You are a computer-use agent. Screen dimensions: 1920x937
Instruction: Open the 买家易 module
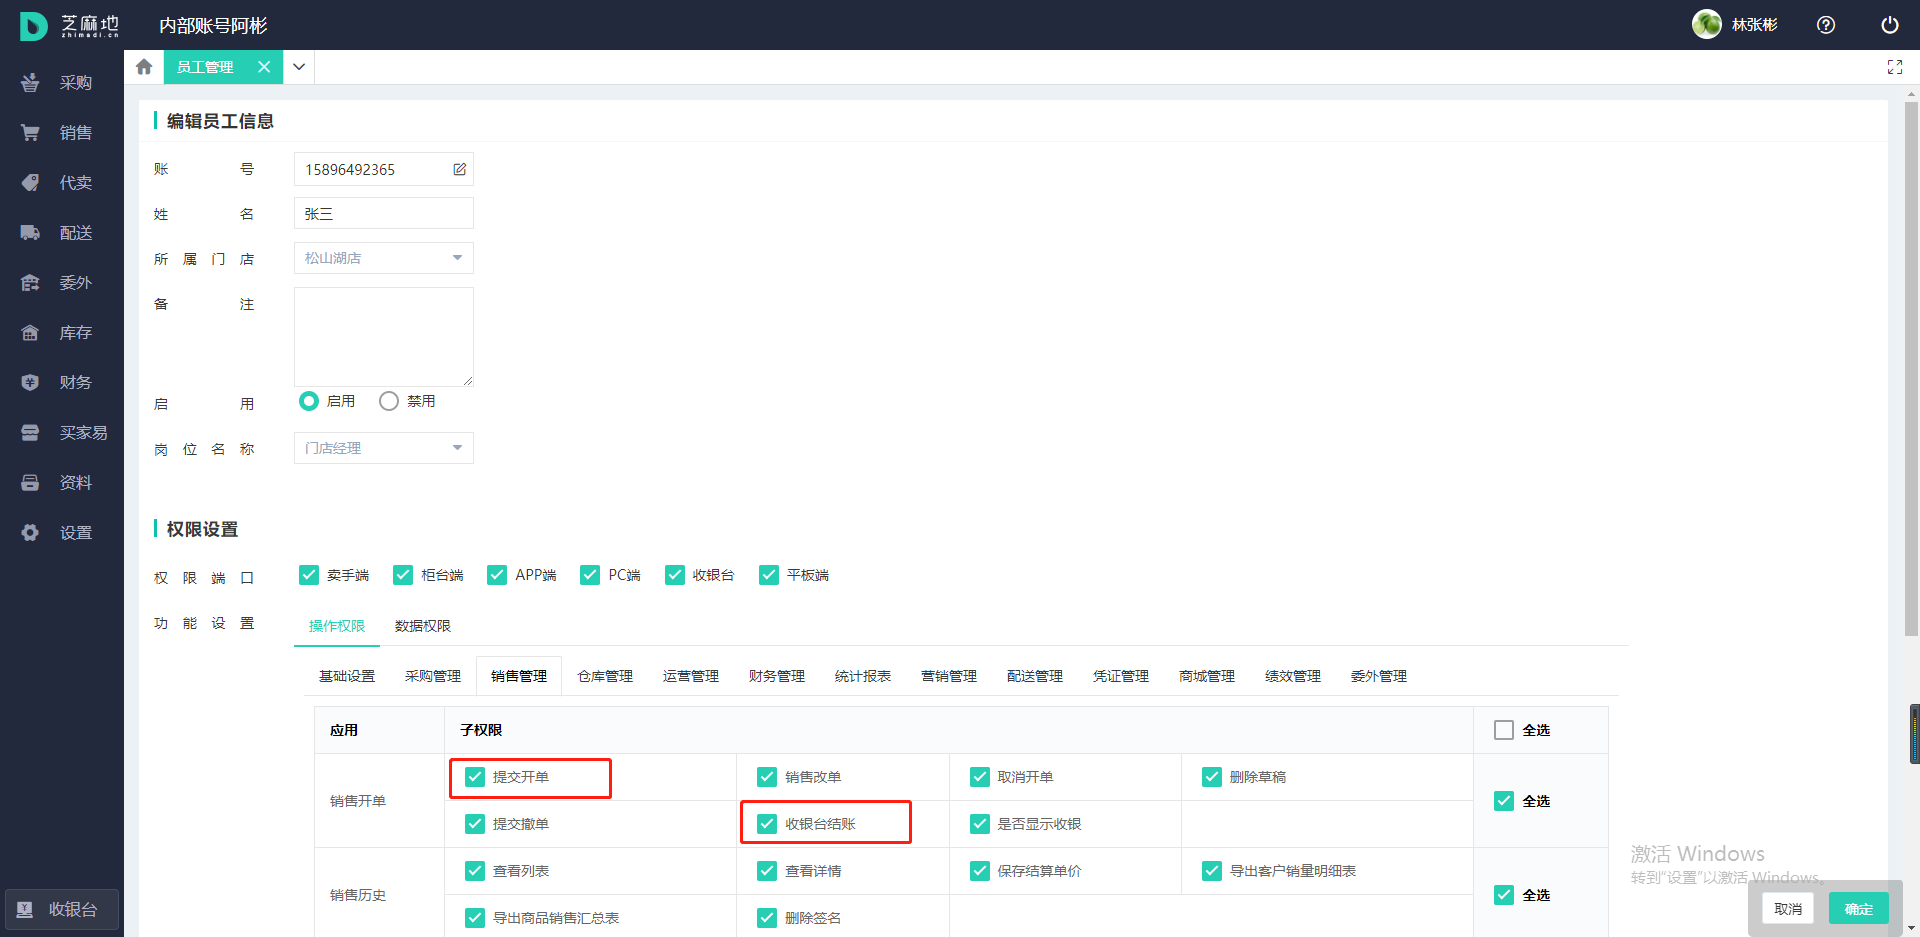click(x=60, y=433)
